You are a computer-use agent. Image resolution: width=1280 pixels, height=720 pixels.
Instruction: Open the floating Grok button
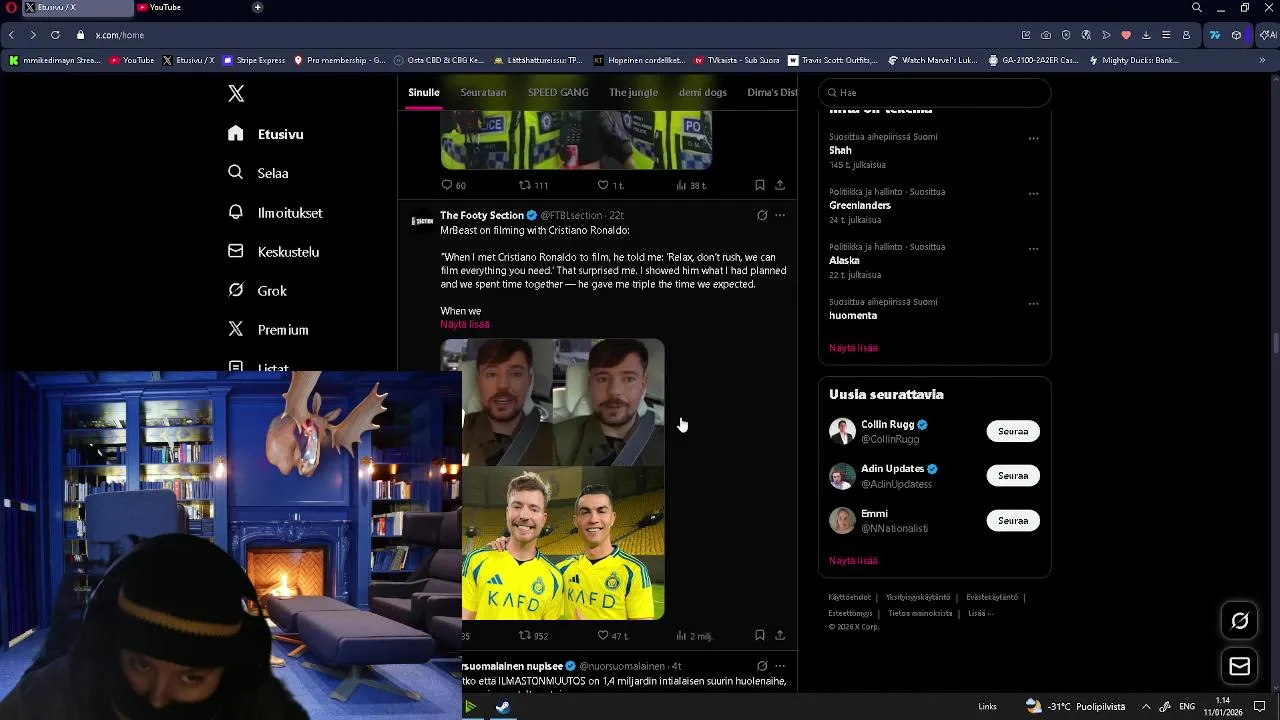1239,621
